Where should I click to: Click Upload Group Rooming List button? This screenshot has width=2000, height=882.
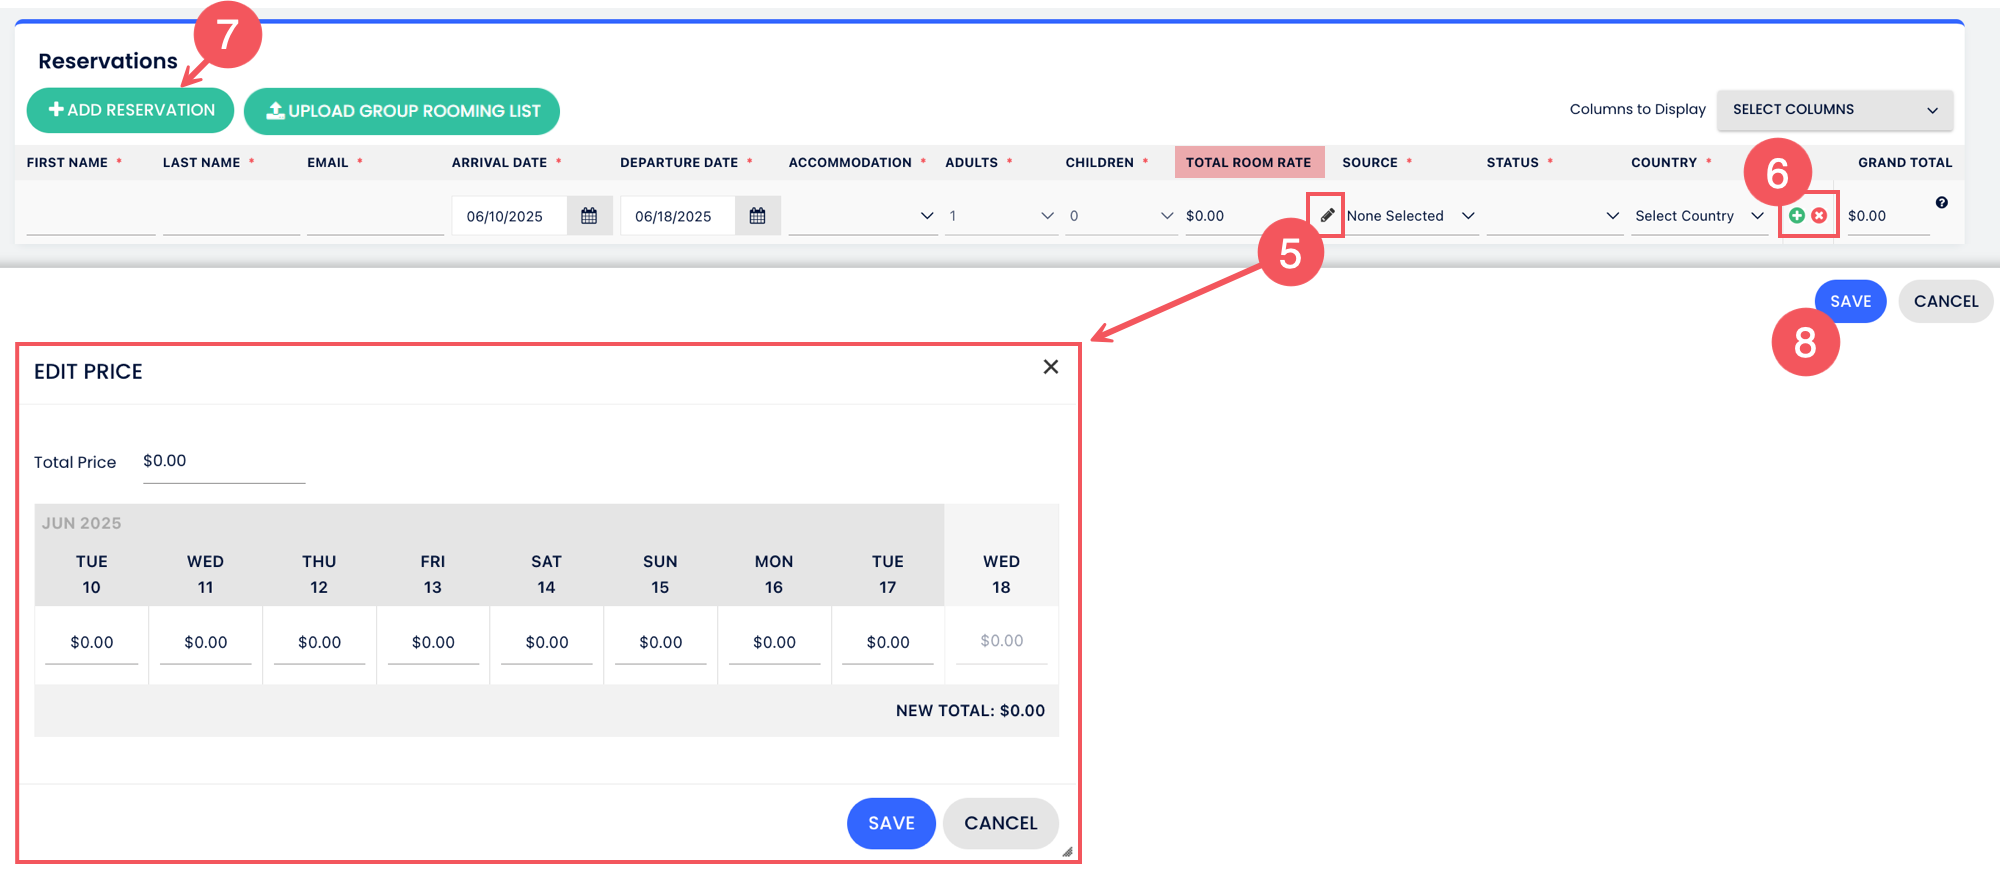click(x=402, y=111)
